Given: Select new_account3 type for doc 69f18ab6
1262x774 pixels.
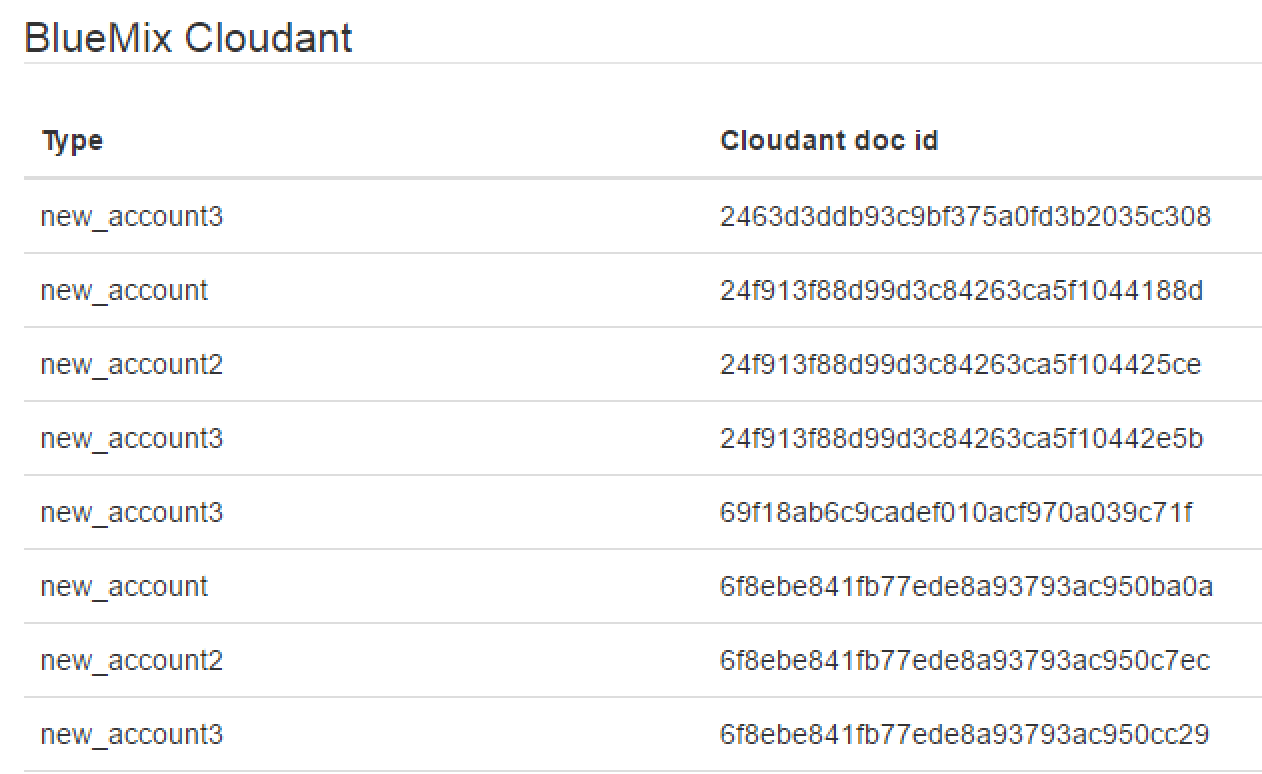Looking at the screenshot, I should coord(132,512).
